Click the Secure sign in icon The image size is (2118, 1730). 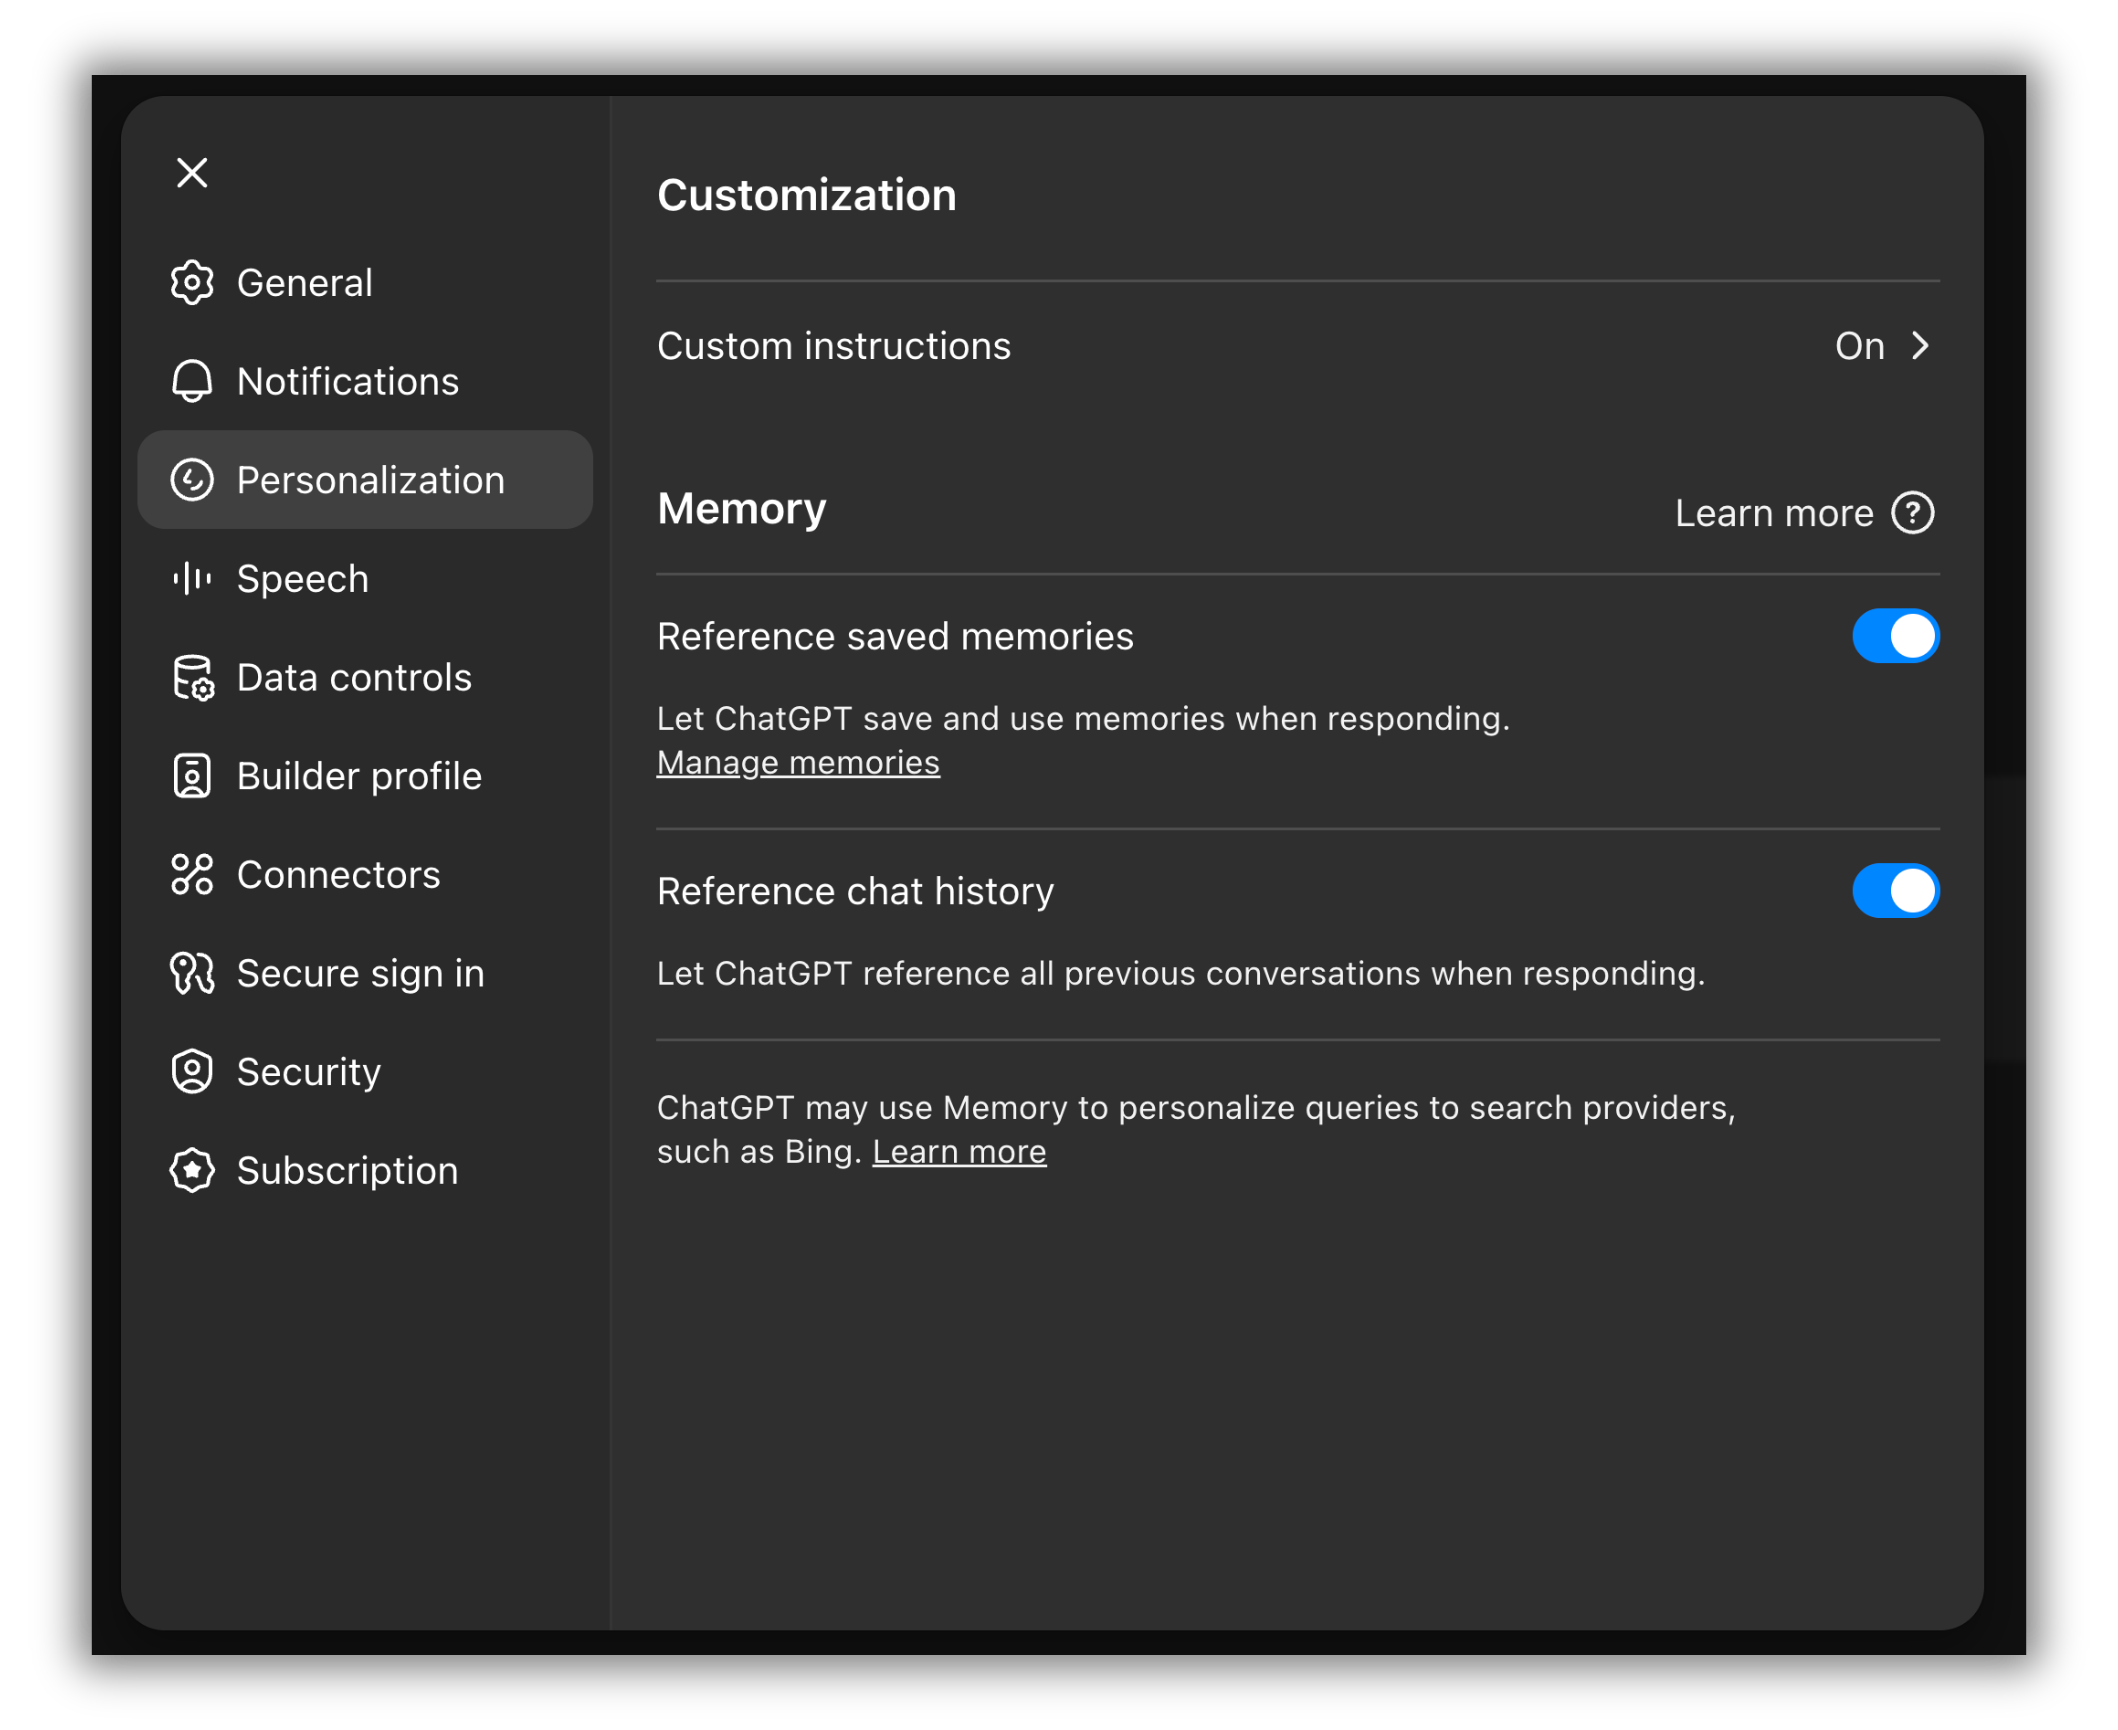tap(192, 973)
